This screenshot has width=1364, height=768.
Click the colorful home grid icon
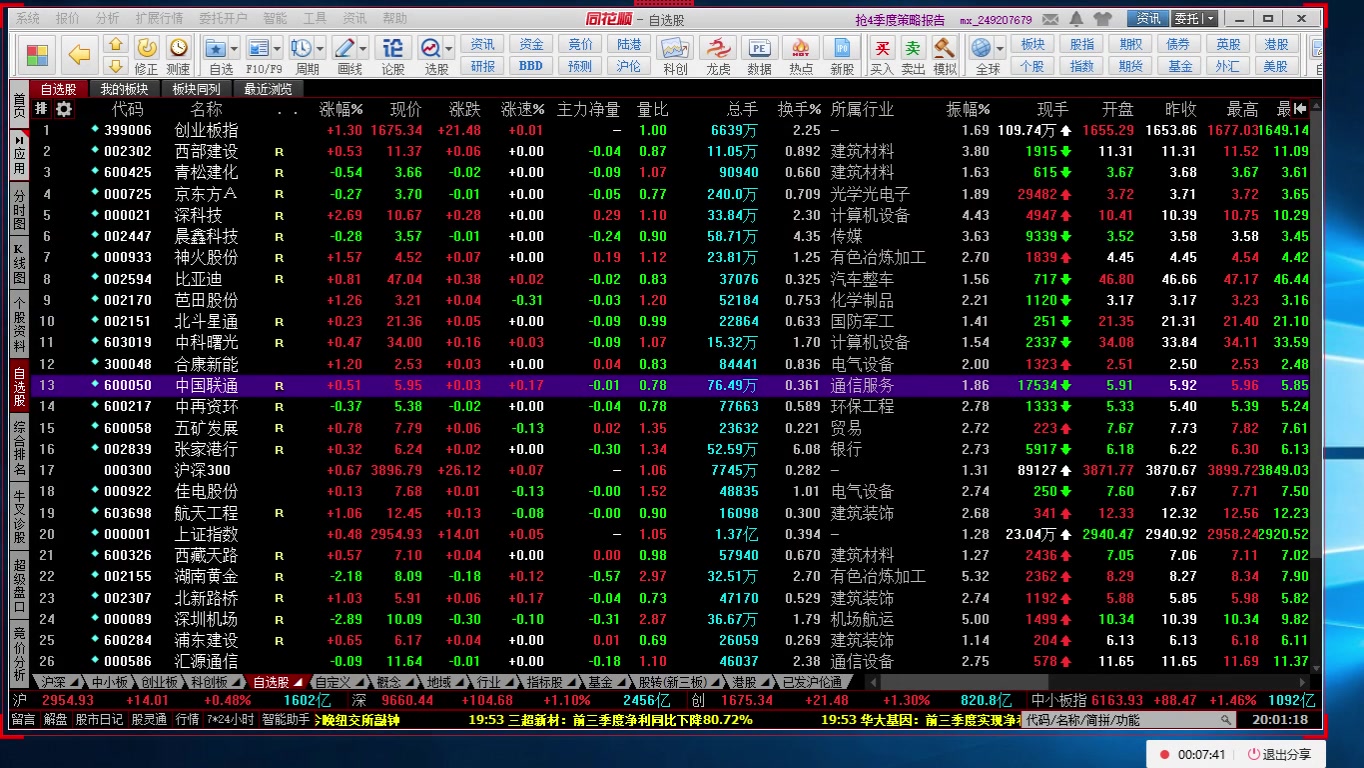pos(37,54)
